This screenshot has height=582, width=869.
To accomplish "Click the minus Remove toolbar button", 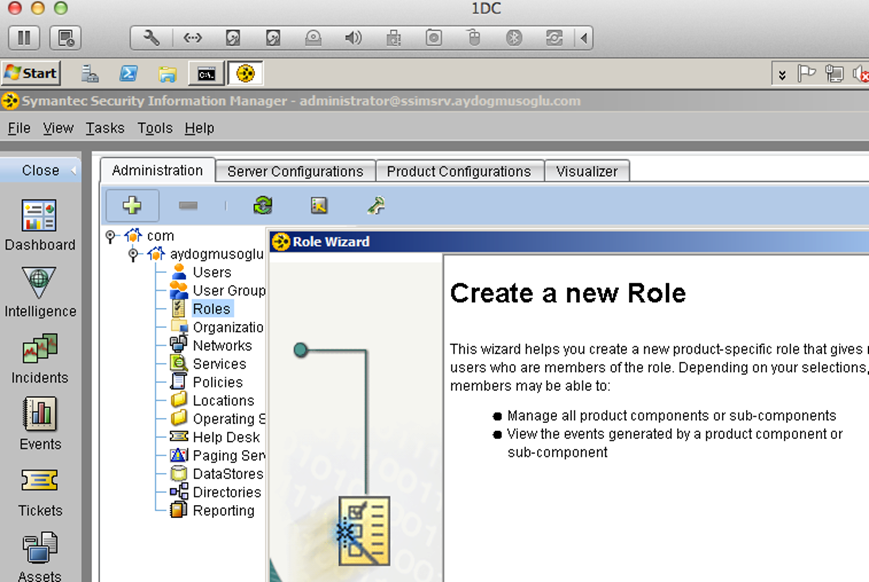I will click(188, 206).
